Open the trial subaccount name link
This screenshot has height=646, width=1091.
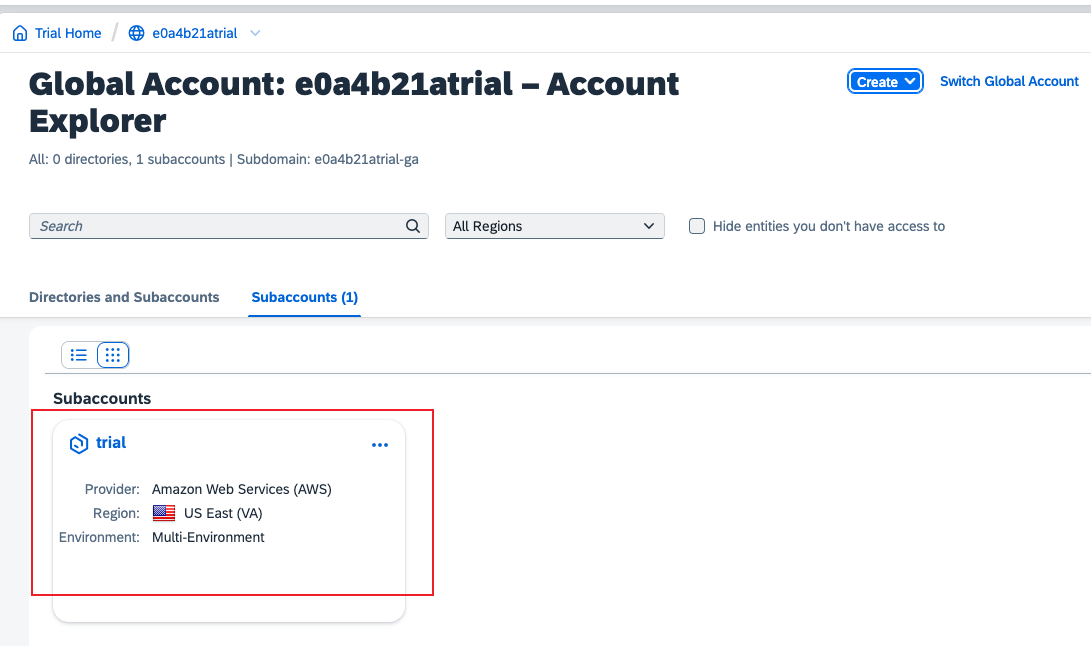111,443
